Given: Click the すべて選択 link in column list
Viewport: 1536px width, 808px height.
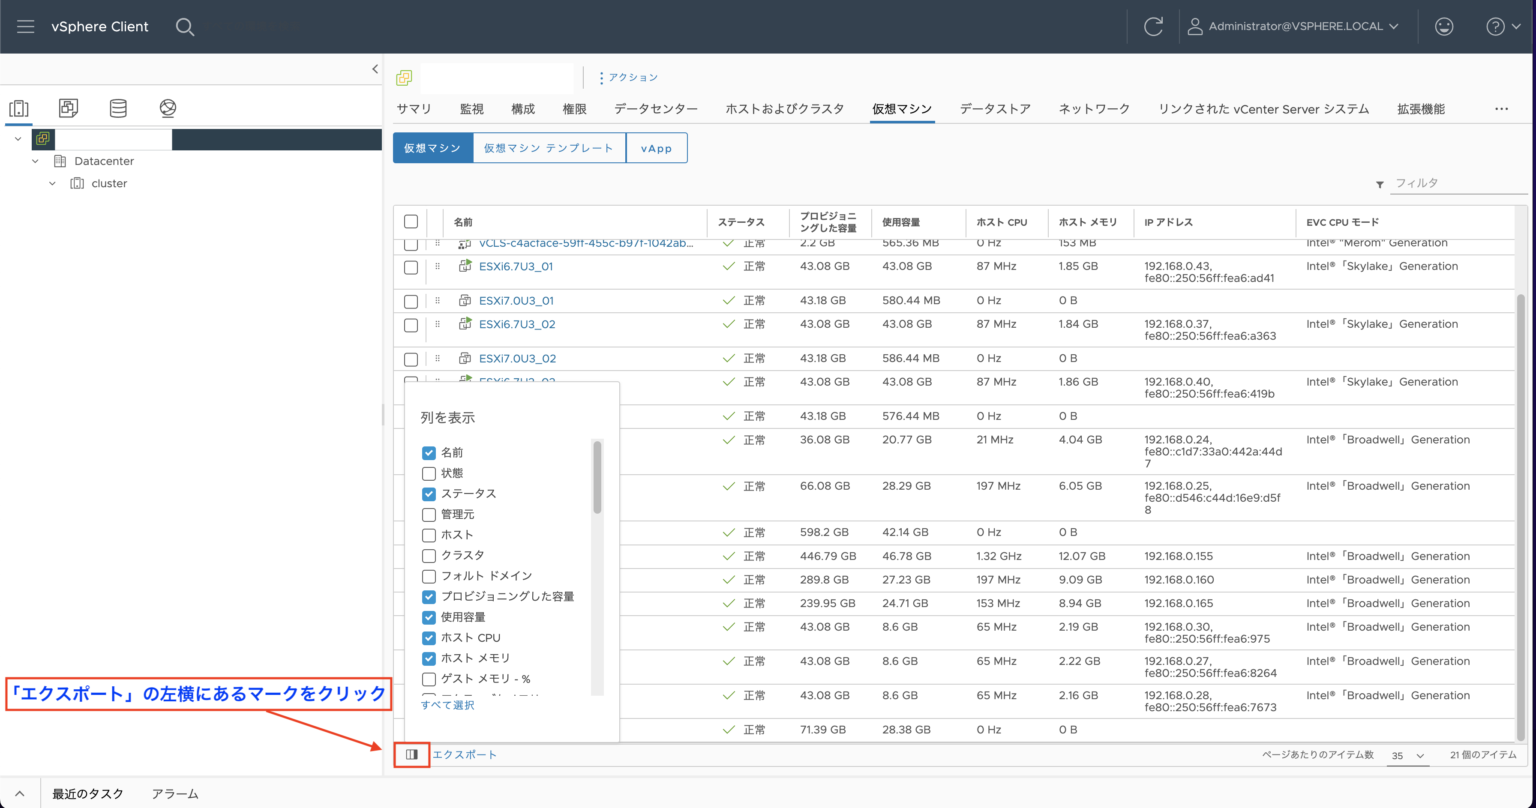Looking at the screenshot, I should click(447, 704).
